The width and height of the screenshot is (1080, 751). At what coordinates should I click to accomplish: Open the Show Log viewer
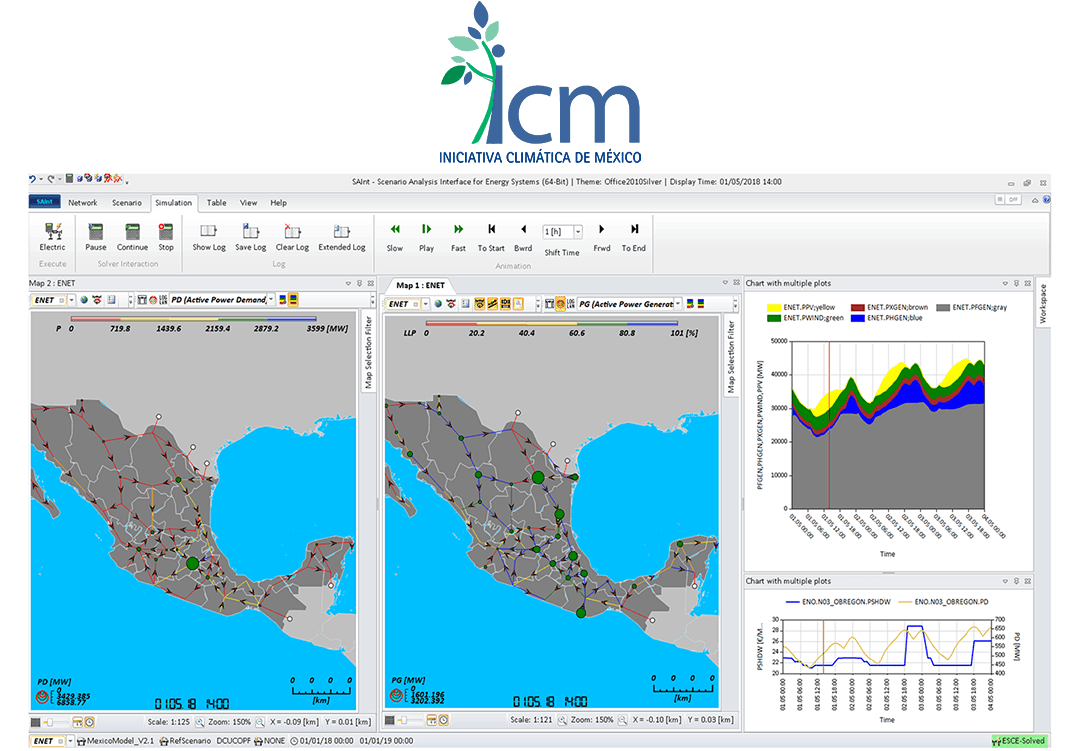209,234
